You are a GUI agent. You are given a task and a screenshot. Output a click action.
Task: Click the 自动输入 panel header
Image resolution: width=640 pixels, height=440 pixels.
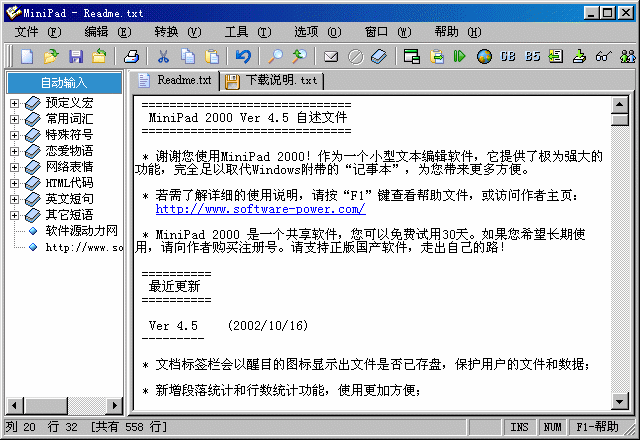coord(64,83)
